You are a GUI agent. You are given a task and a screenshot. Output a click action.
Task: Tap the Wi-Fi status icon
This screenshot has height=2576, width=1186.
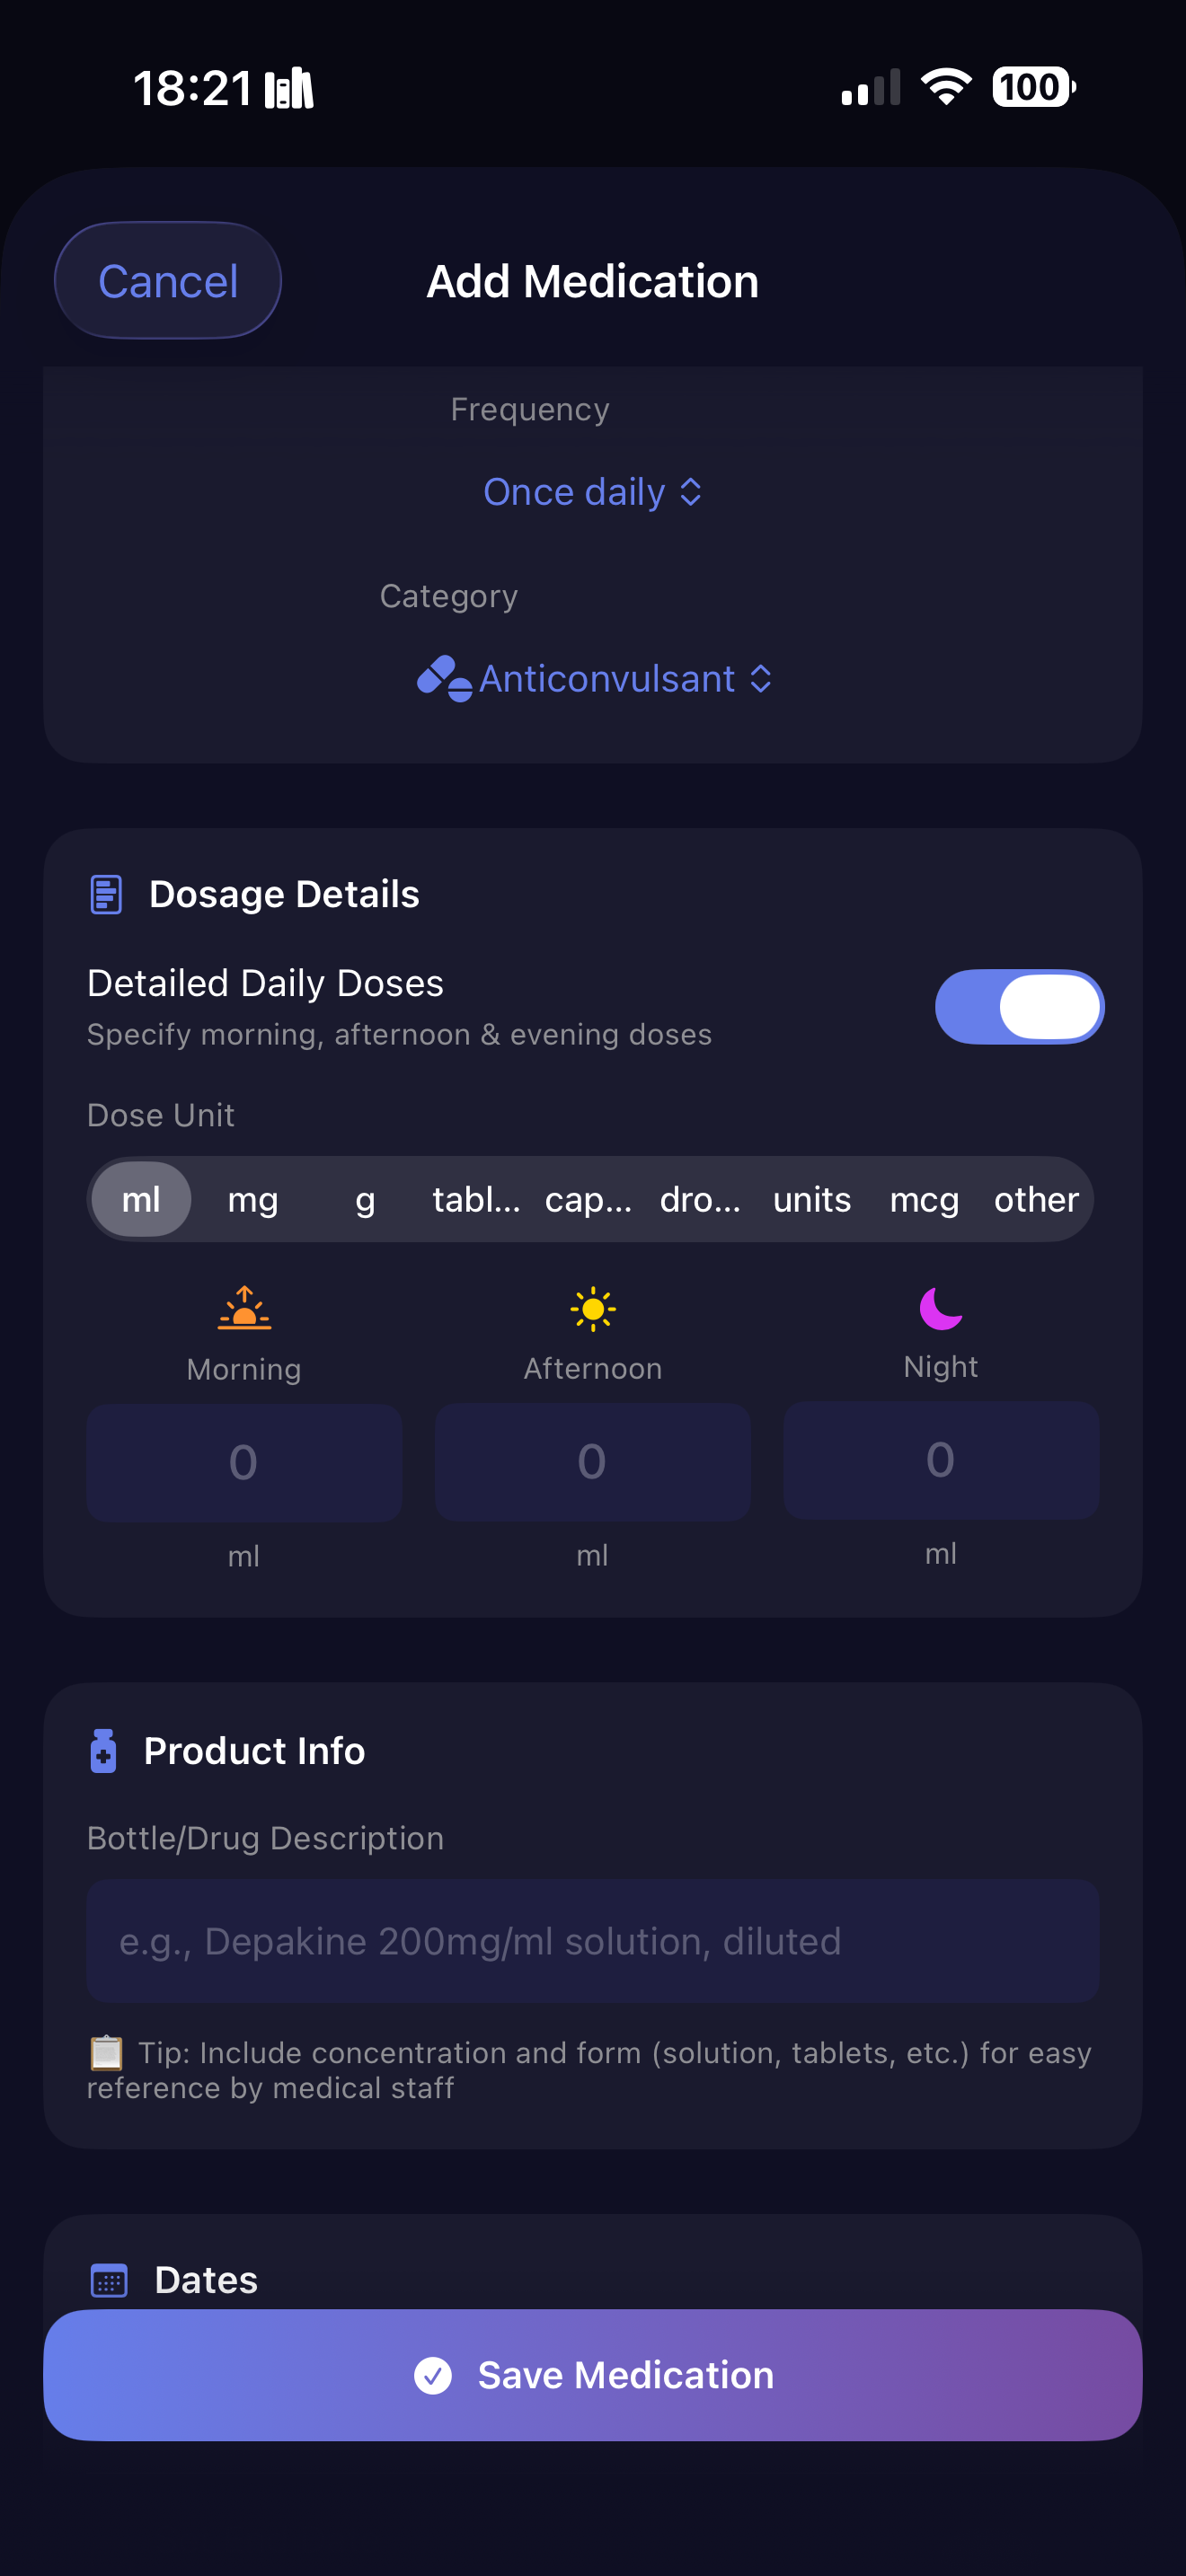coord(946,87)
